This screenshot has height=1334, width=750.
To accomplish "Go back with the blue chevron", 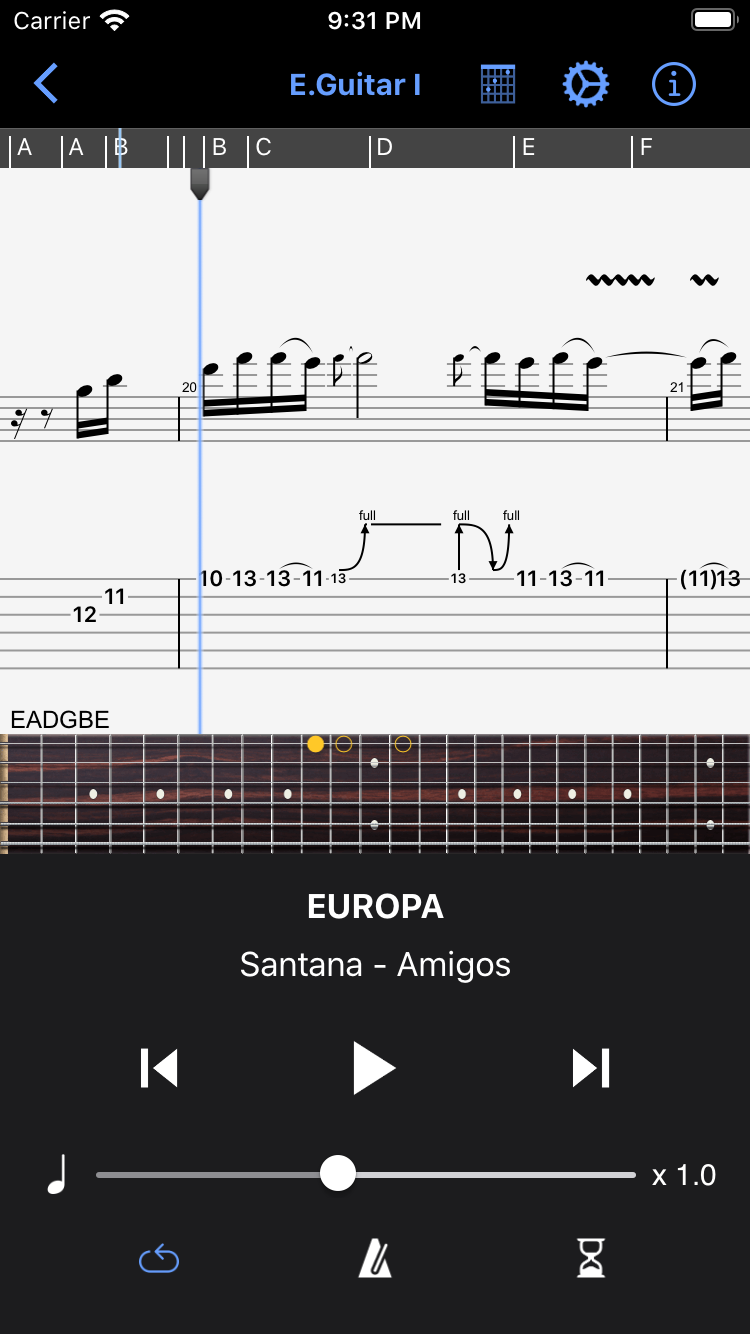I will [46, 84].
